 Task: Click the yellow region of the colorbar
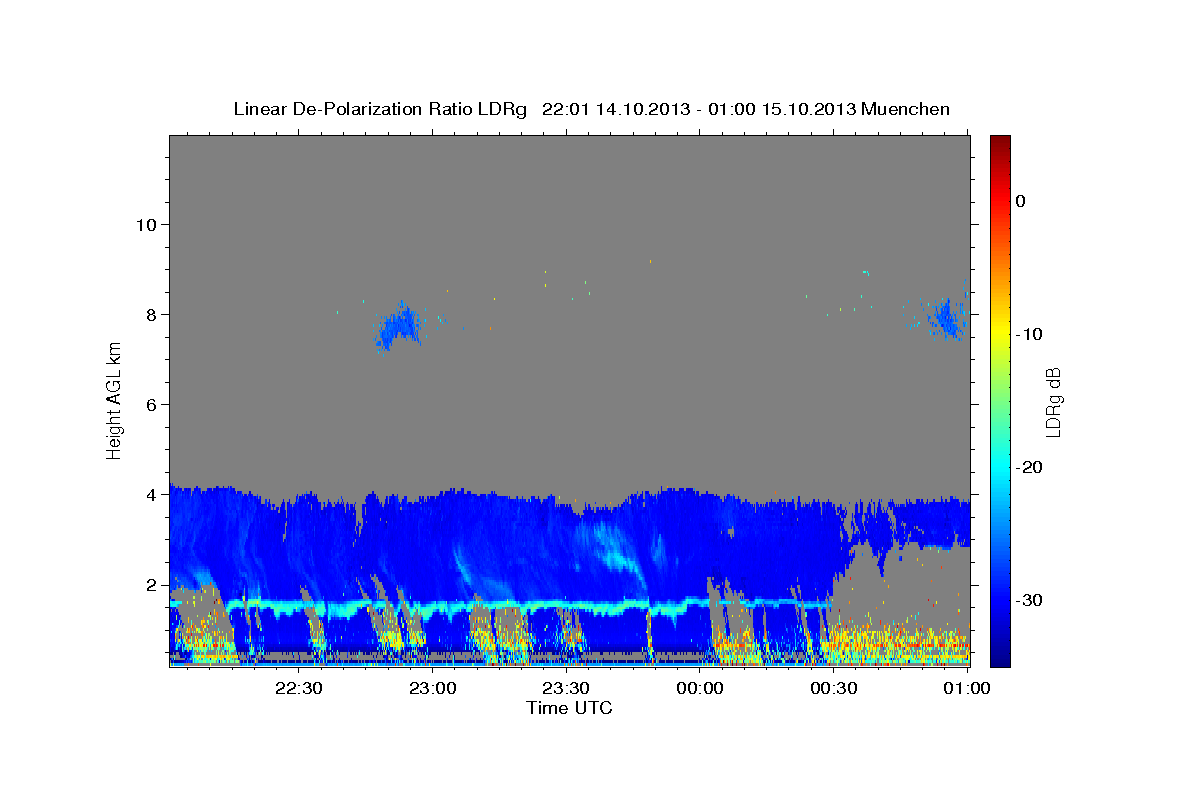tap(1000, 330)
